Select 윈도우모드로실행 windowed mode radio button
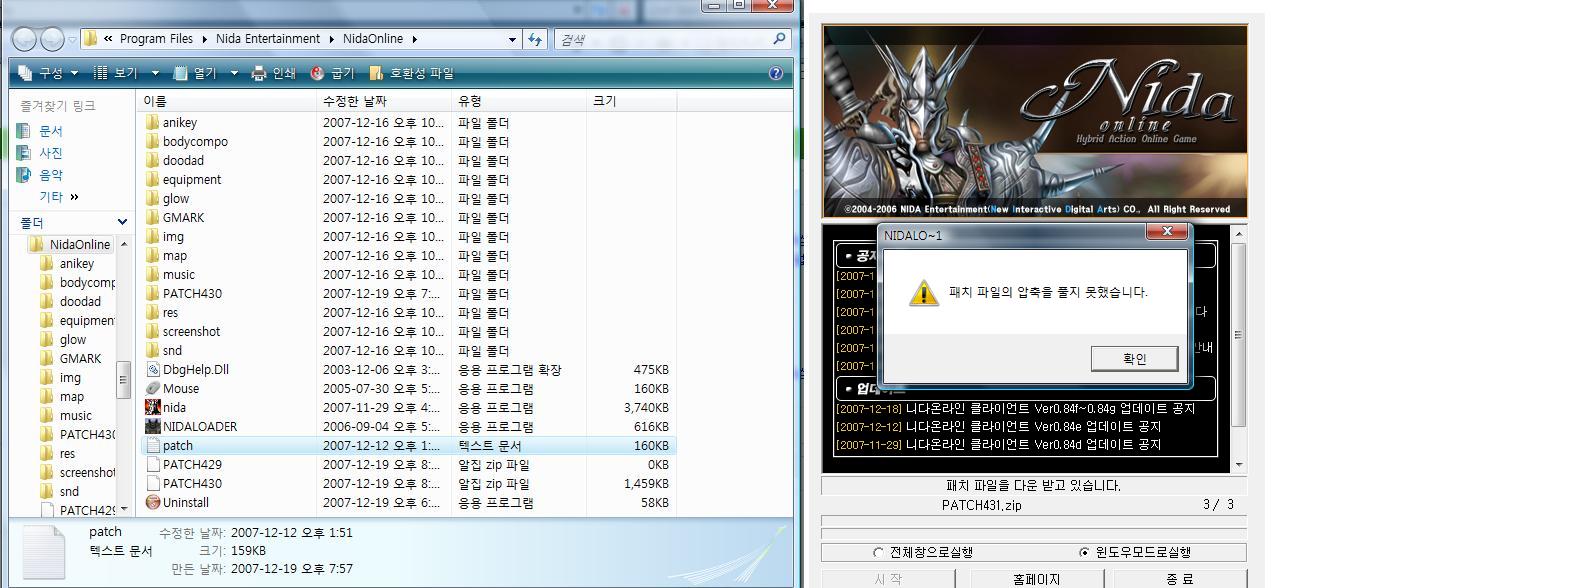Screen dimensions: 1583x588 1084,552
